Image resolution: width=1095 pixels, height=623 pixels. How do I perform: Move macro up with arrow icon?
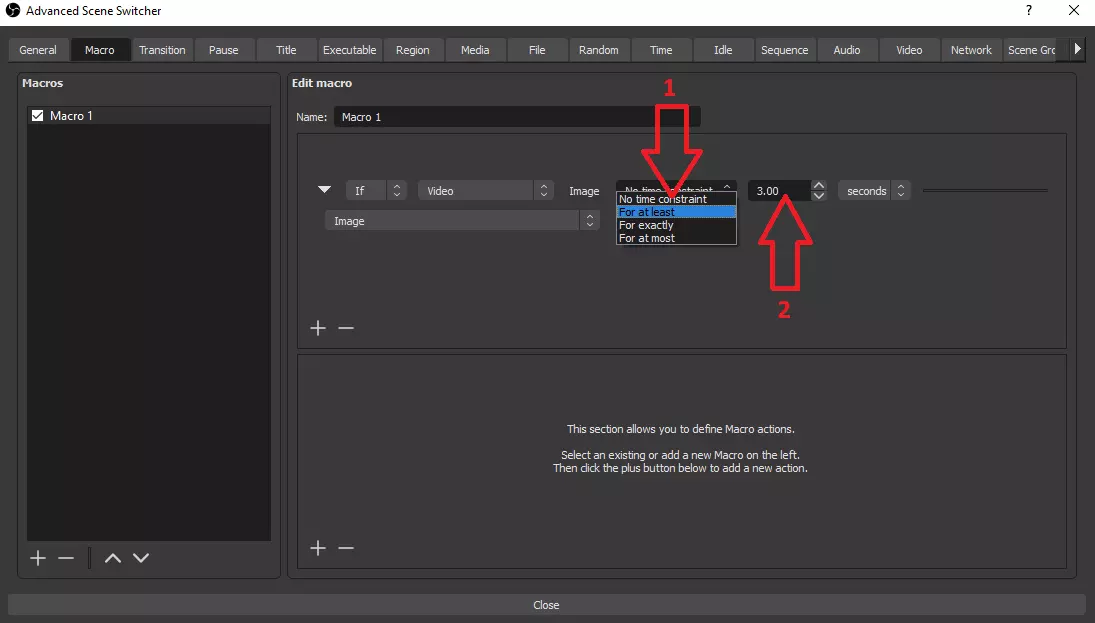pos(113,558)
